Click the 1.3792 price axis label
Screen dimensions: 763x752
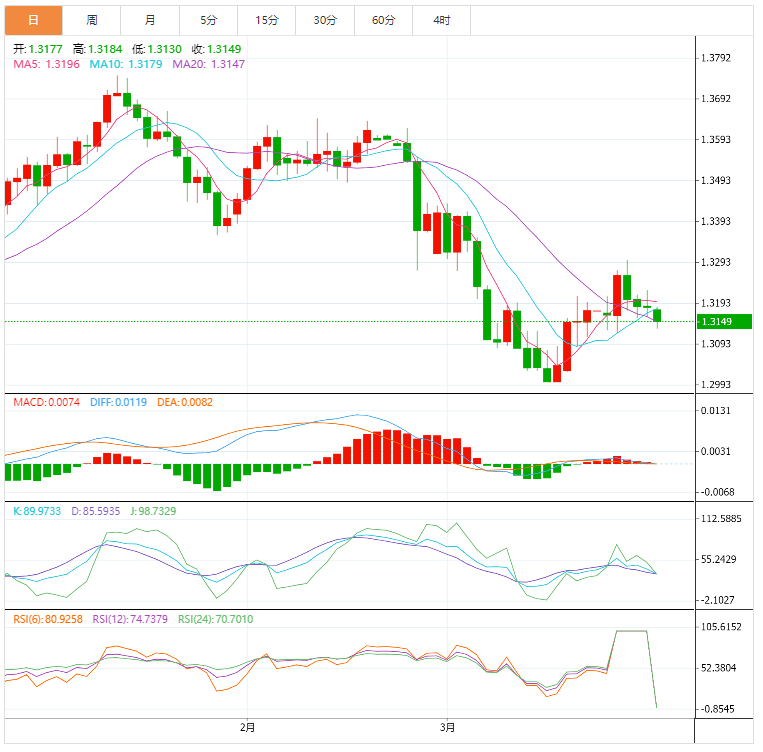(x=715, y=58)
